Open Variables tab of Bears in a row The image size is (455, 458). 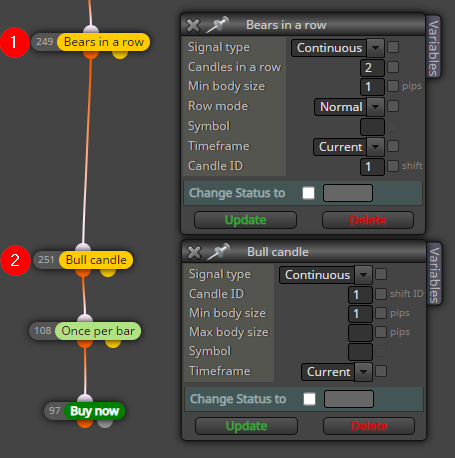pos(433,48)
